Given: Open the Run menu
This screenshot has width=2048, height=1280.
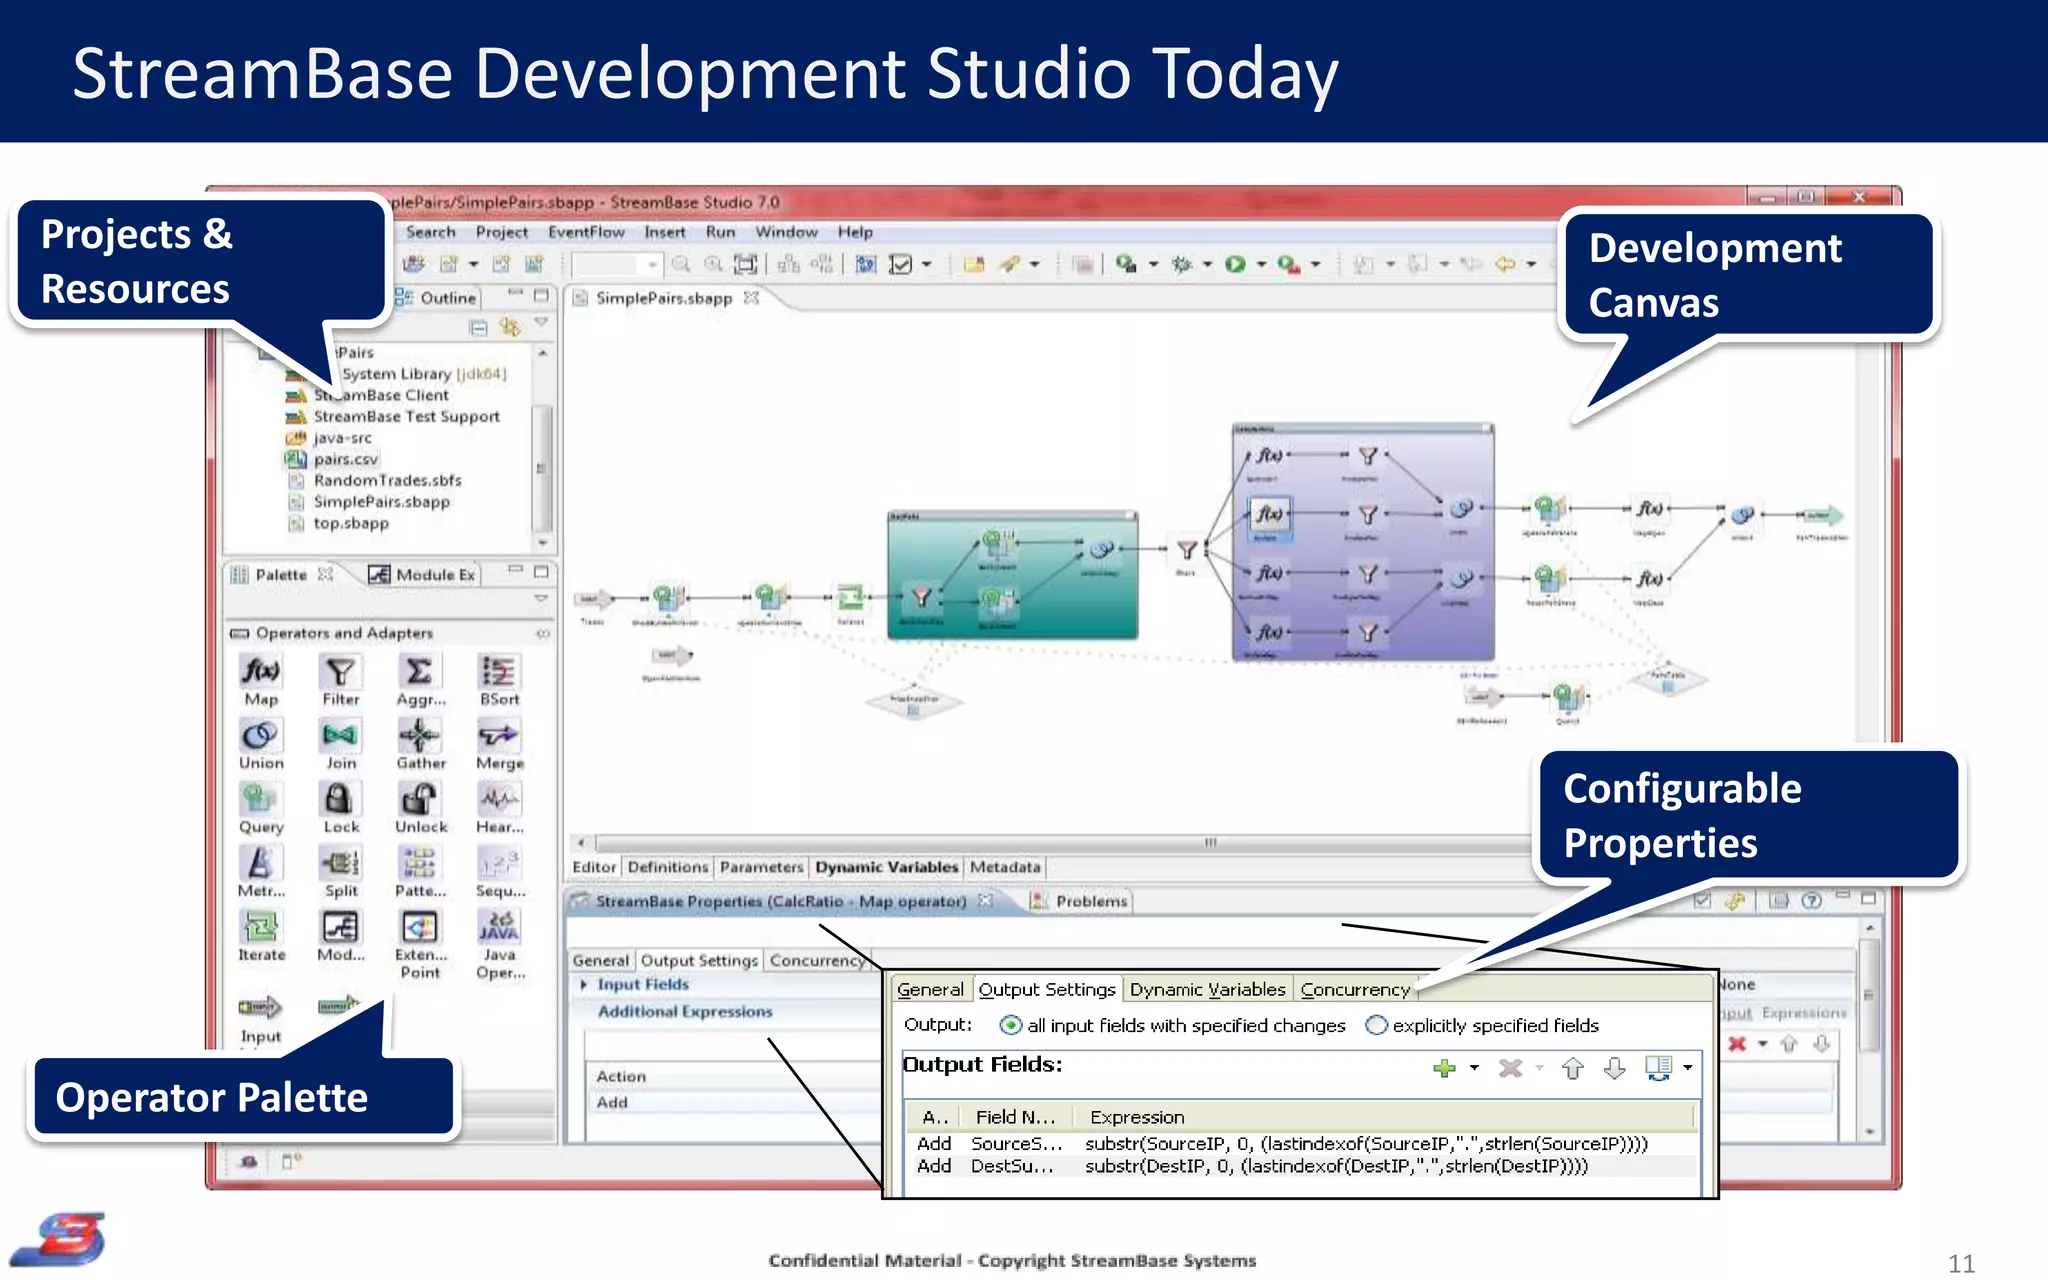Looking at the screenshot, I should 720,232.
